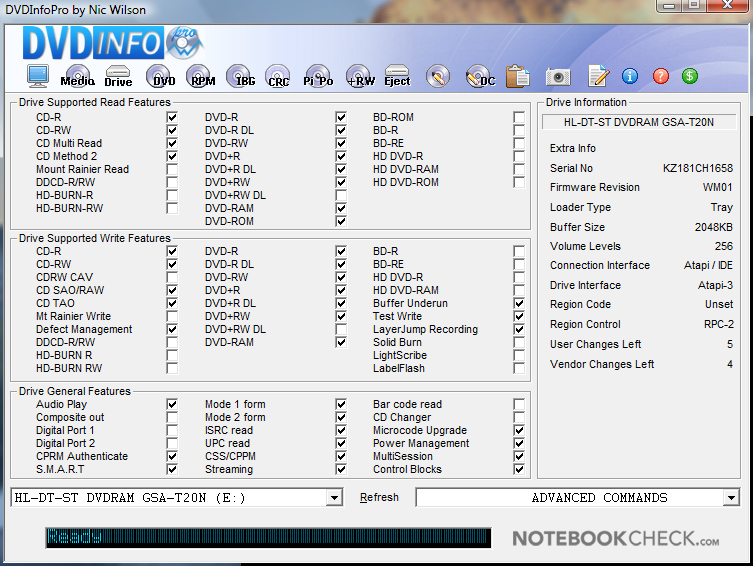Select Atapi / IDE connection value
Viewport: 753px width, 566px height.
[708, 265]
